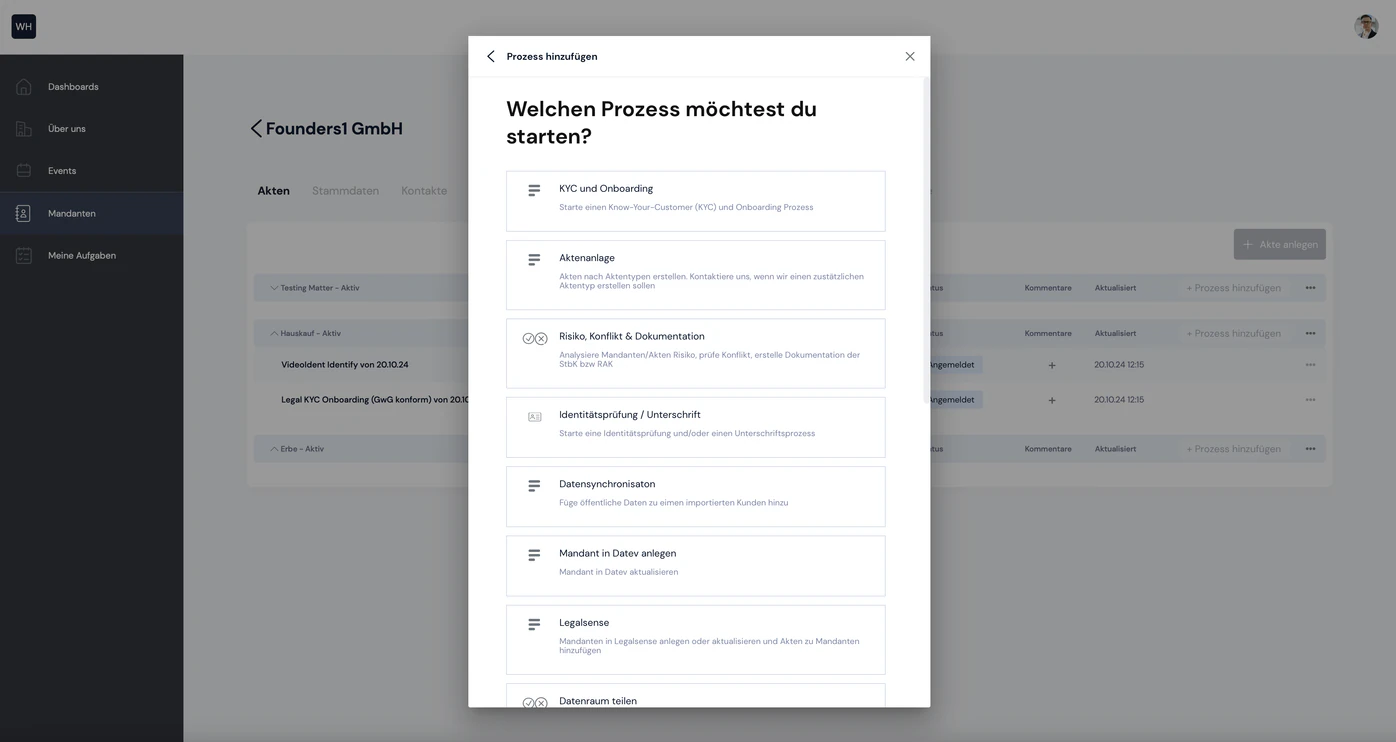Click Prozess hinzufügen in Erbe row
The width and height of the screenshot is (1396, 742).
(1233, 449)
